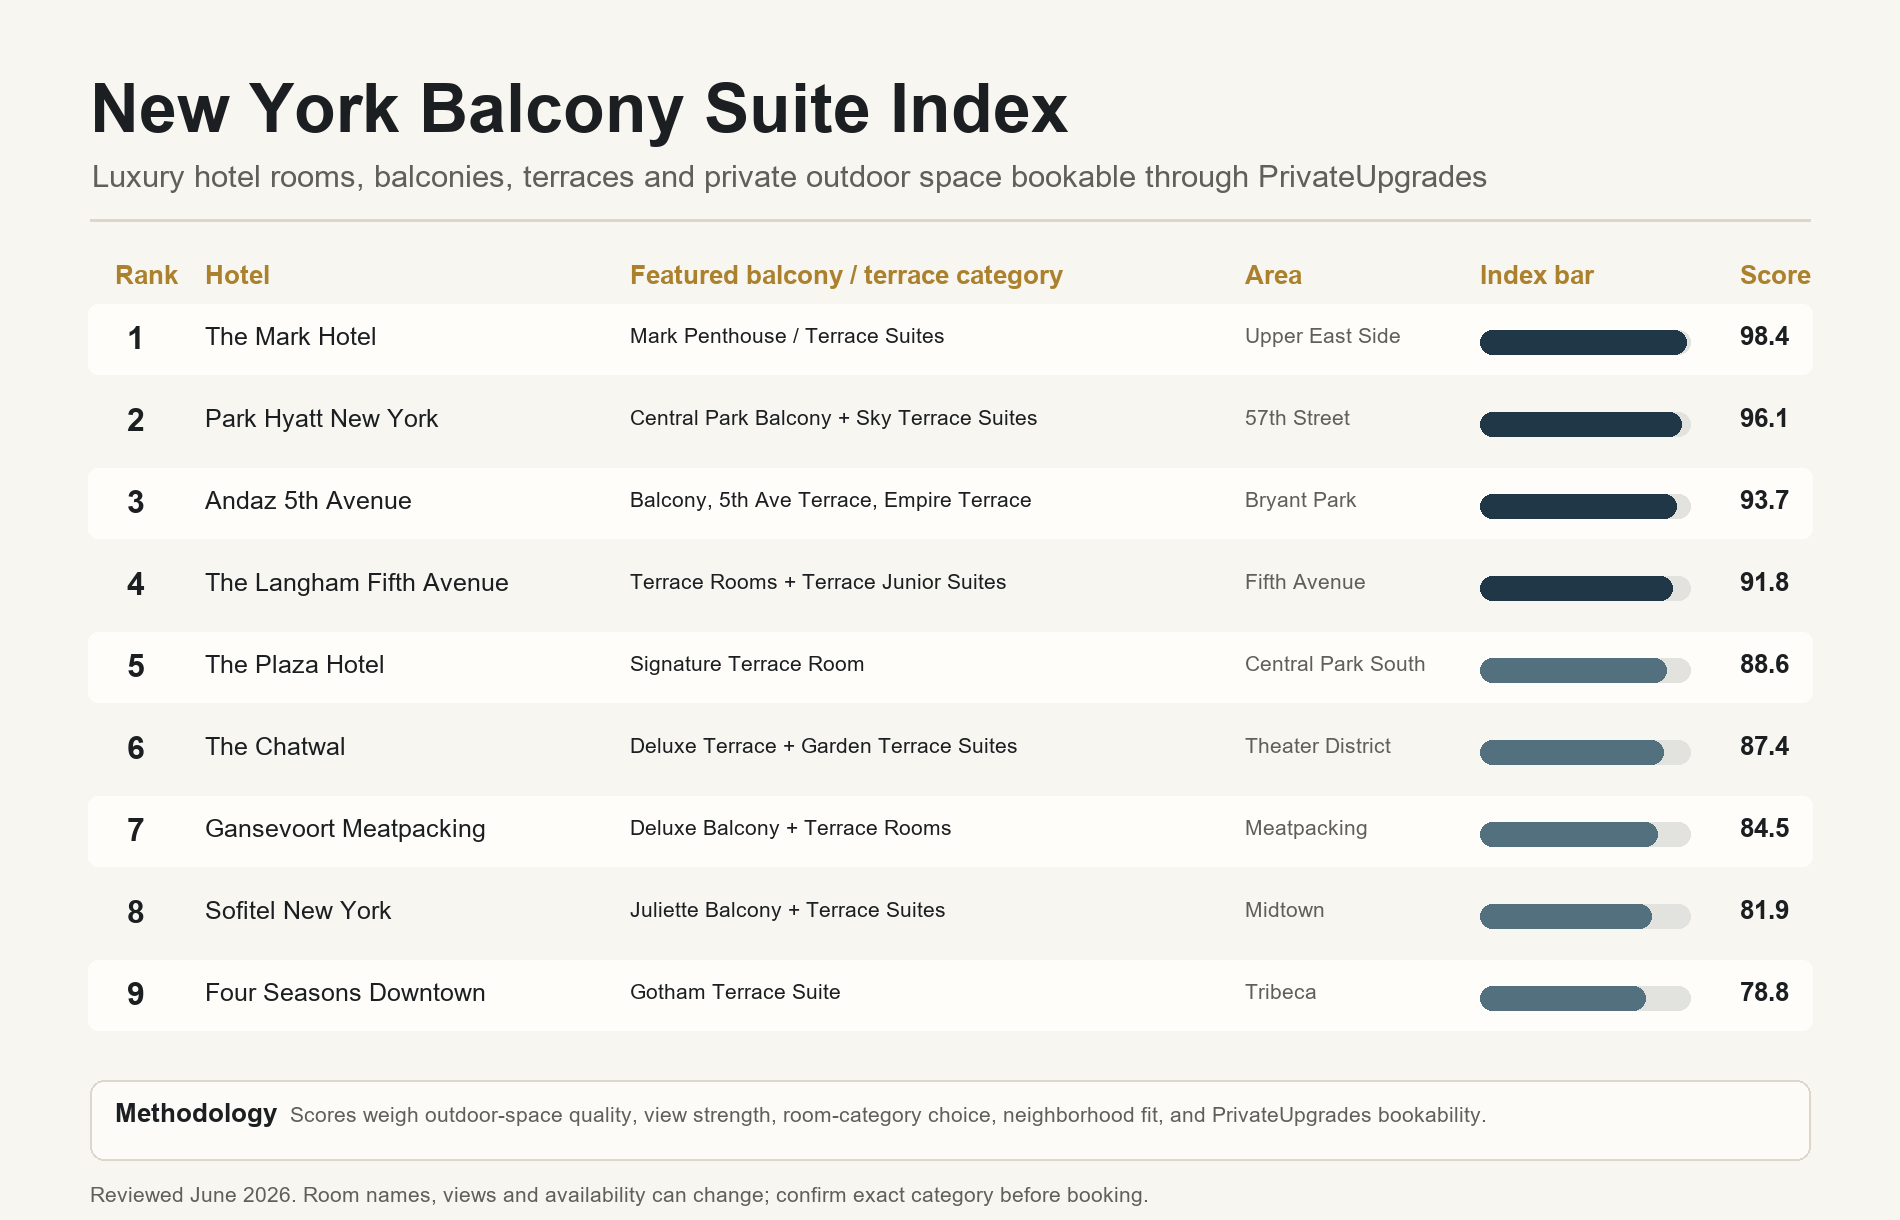Click the Index bar column header

coord(1536,275)
